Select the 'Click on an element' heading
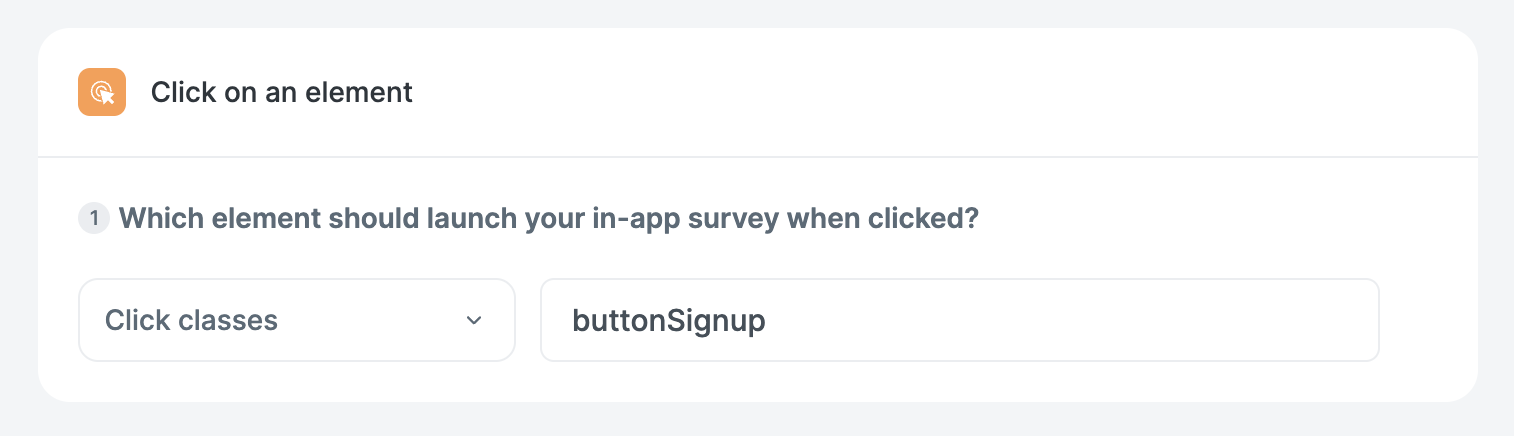 (x=282, y=92)
